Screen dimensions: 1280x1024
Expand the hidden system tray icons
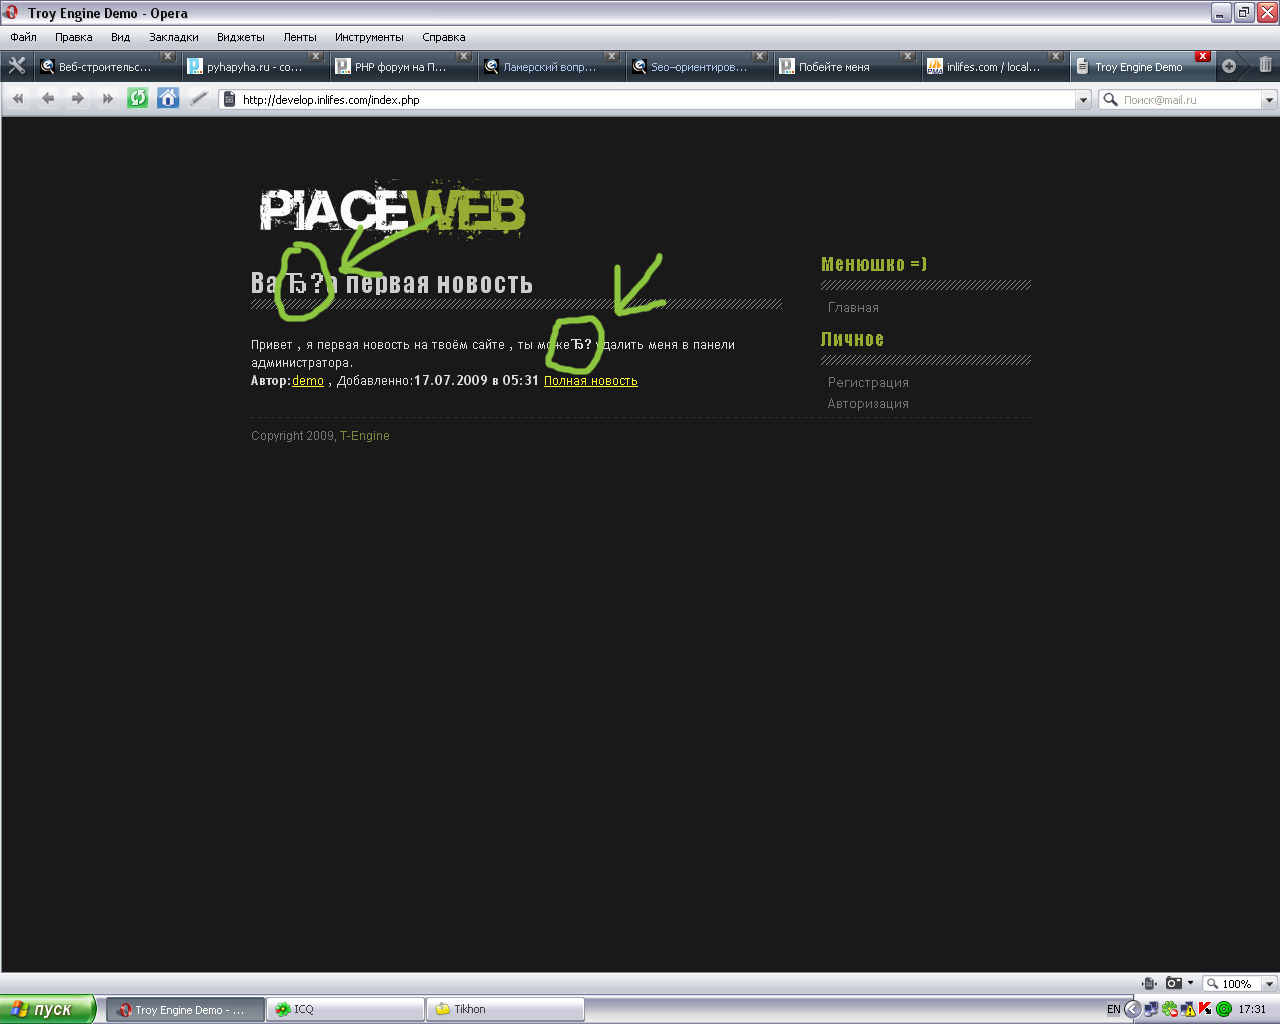[x=1133, y=1009]
